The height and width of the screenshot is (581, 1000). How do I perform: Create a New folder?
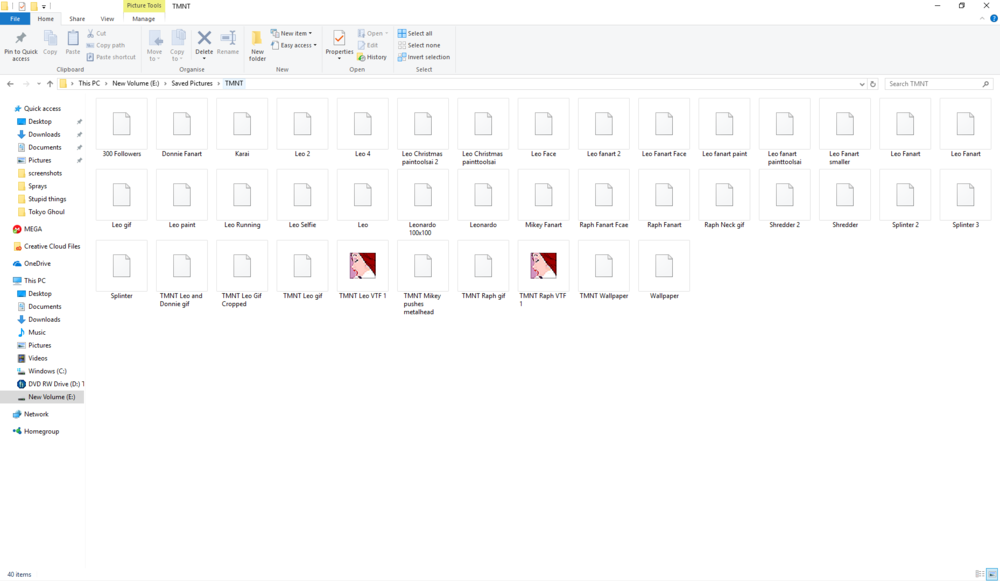coord(257,45)
